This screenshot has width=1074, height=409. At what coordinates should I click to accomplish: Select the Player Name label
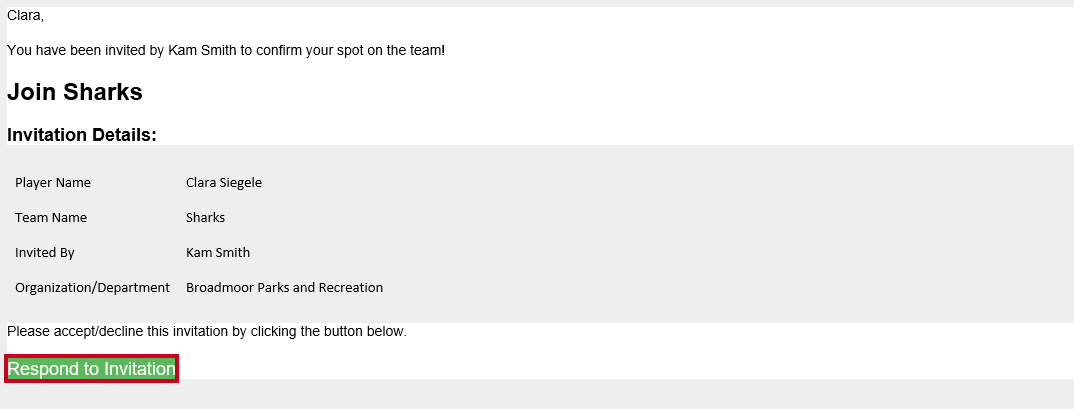pos(53,183)
